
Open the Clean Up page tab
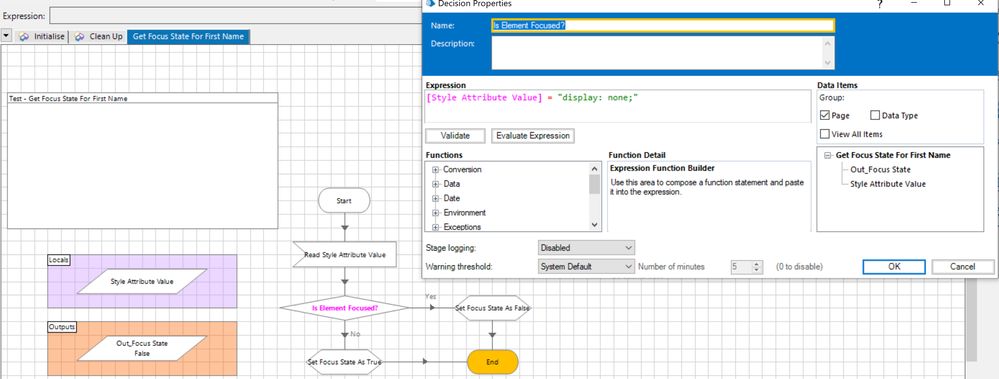coord(99,36)
